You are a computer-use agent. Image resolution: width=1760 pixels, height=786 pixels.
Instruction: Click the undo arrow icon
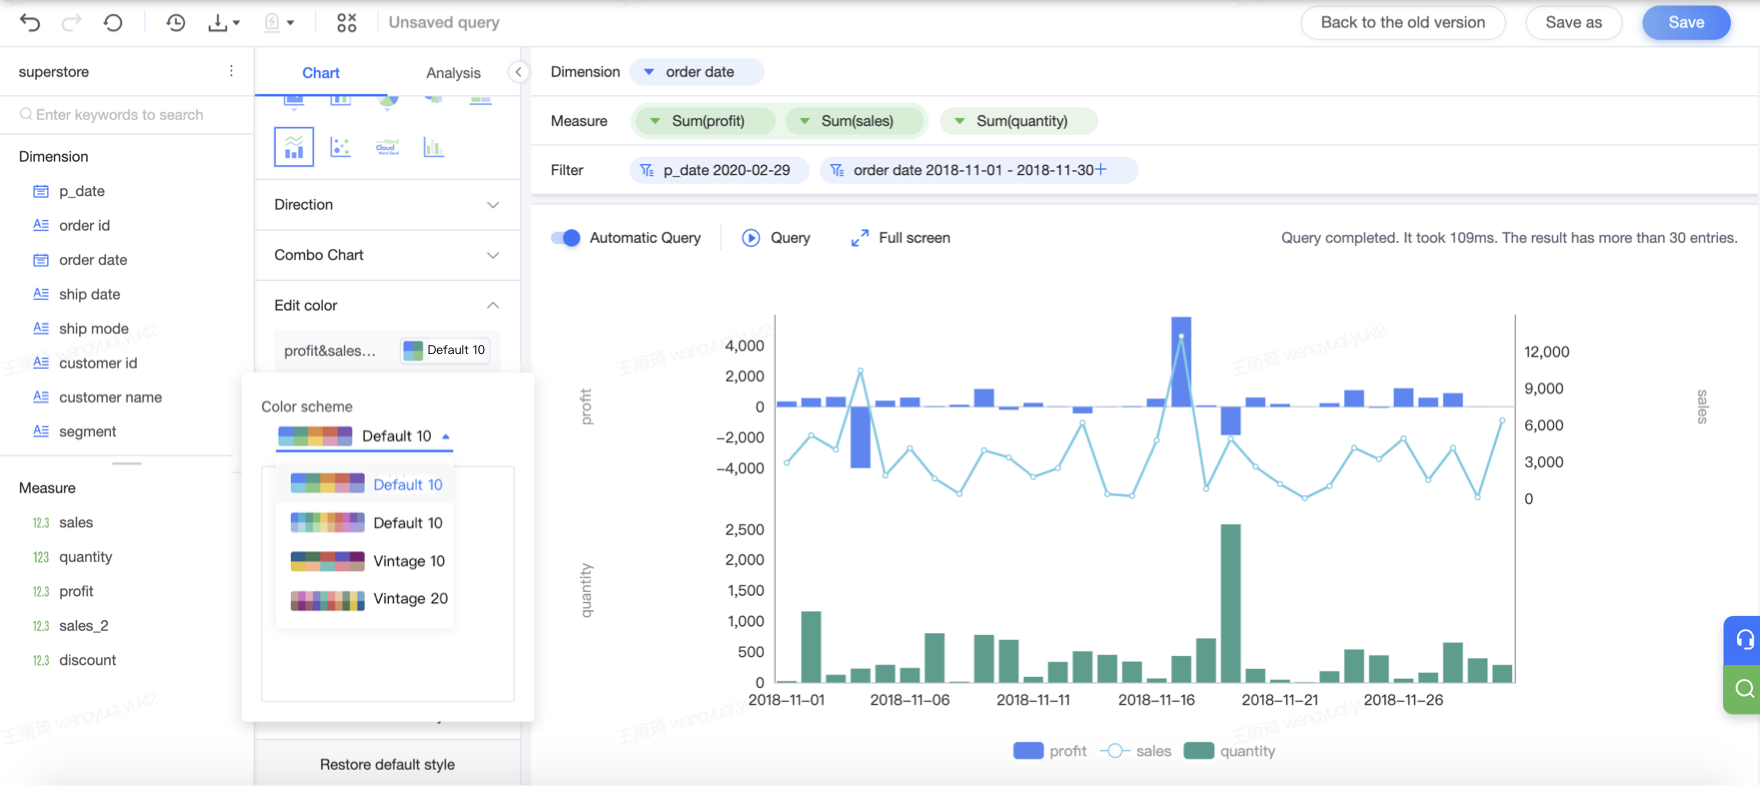pos(30,22)
